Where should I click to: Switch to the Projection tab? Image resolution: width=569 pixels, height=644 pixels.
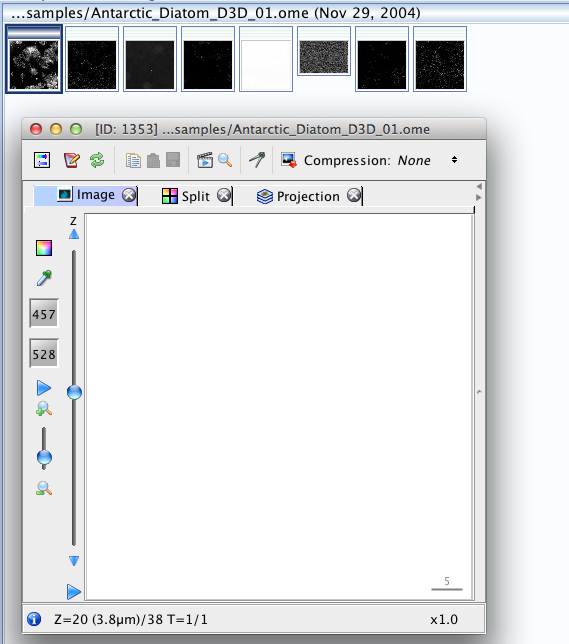(x=308, y=196)
